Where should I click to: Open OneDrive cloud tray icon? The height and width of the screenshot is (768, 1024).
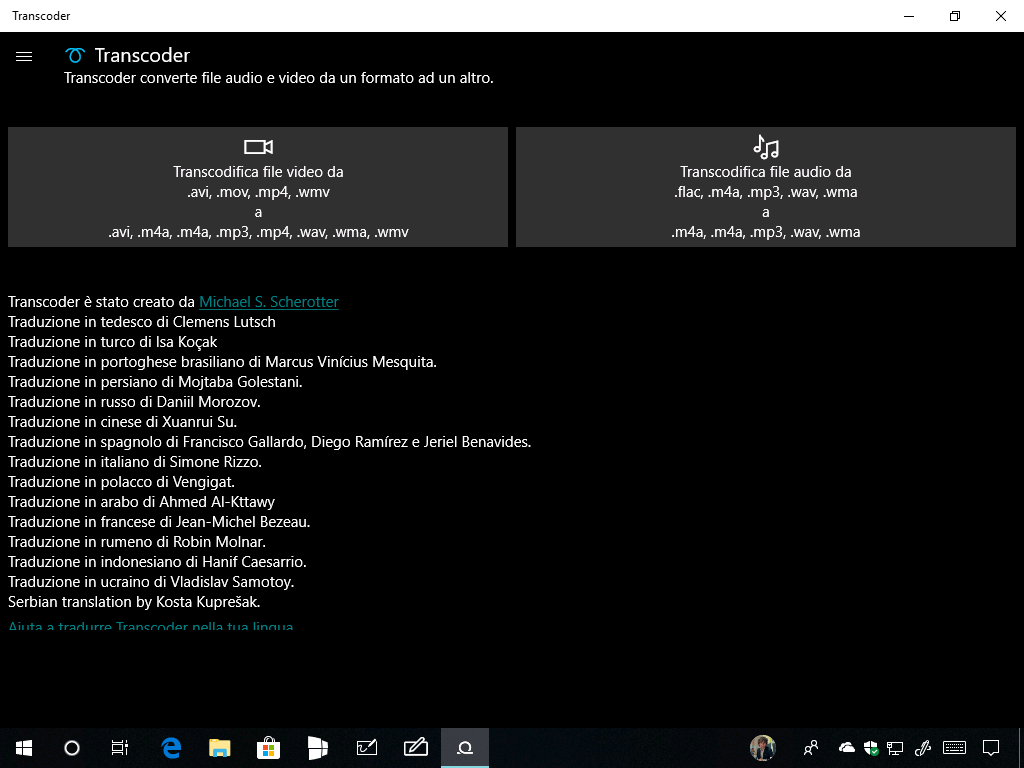[846, 747]
